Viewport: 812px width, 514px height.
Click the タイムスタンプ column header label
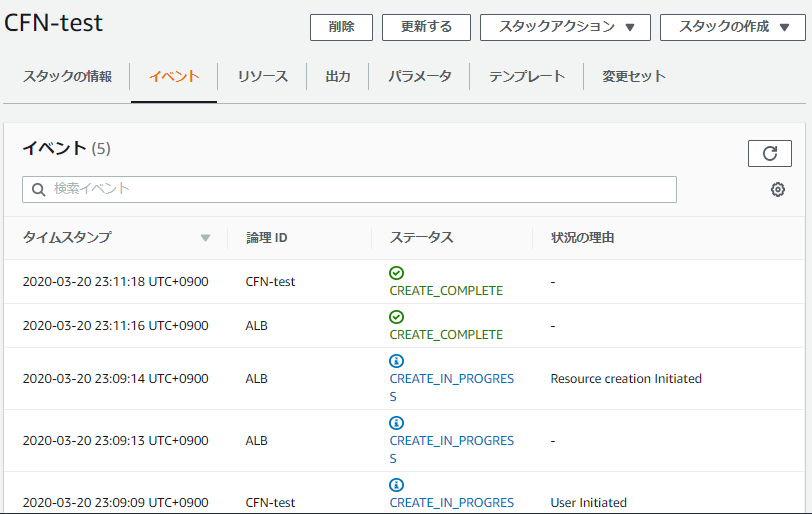pos(67,238)
